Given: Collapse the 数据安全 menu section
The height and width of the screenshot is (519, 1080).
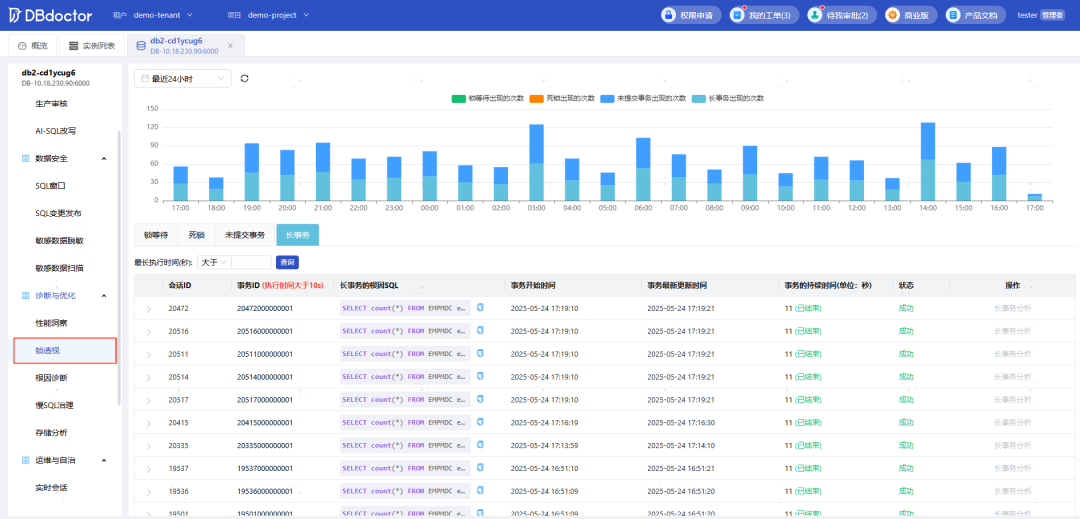Looking at the screenshot, I should coord(104,158).
